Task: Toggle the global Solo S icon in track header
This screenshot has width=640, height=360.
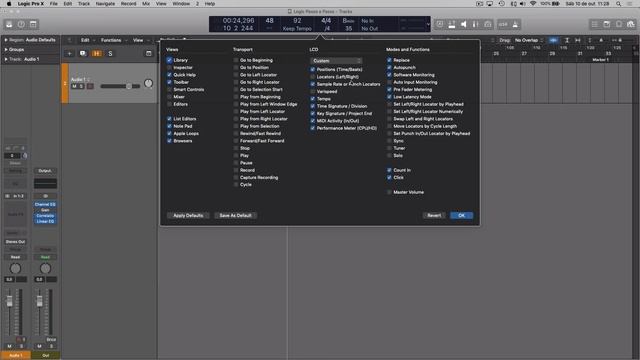Action: (110, 53)
